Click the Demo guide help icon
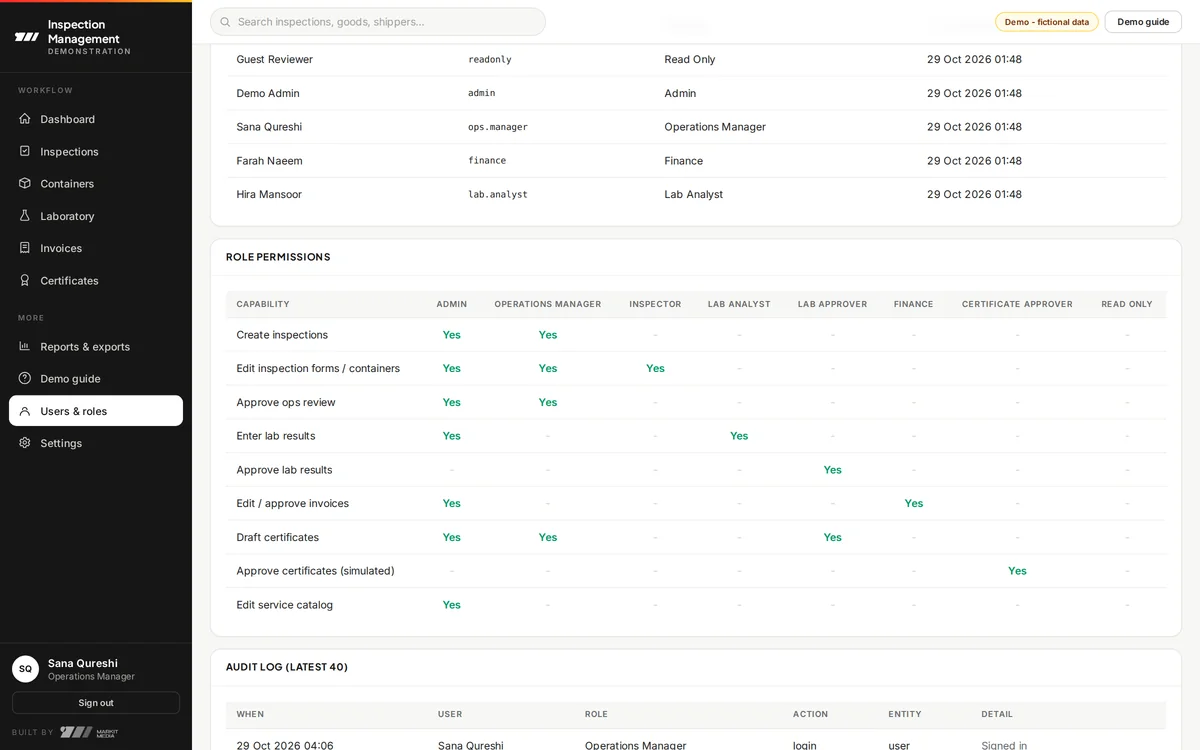Screen dimensions: 1200x750 25,378
